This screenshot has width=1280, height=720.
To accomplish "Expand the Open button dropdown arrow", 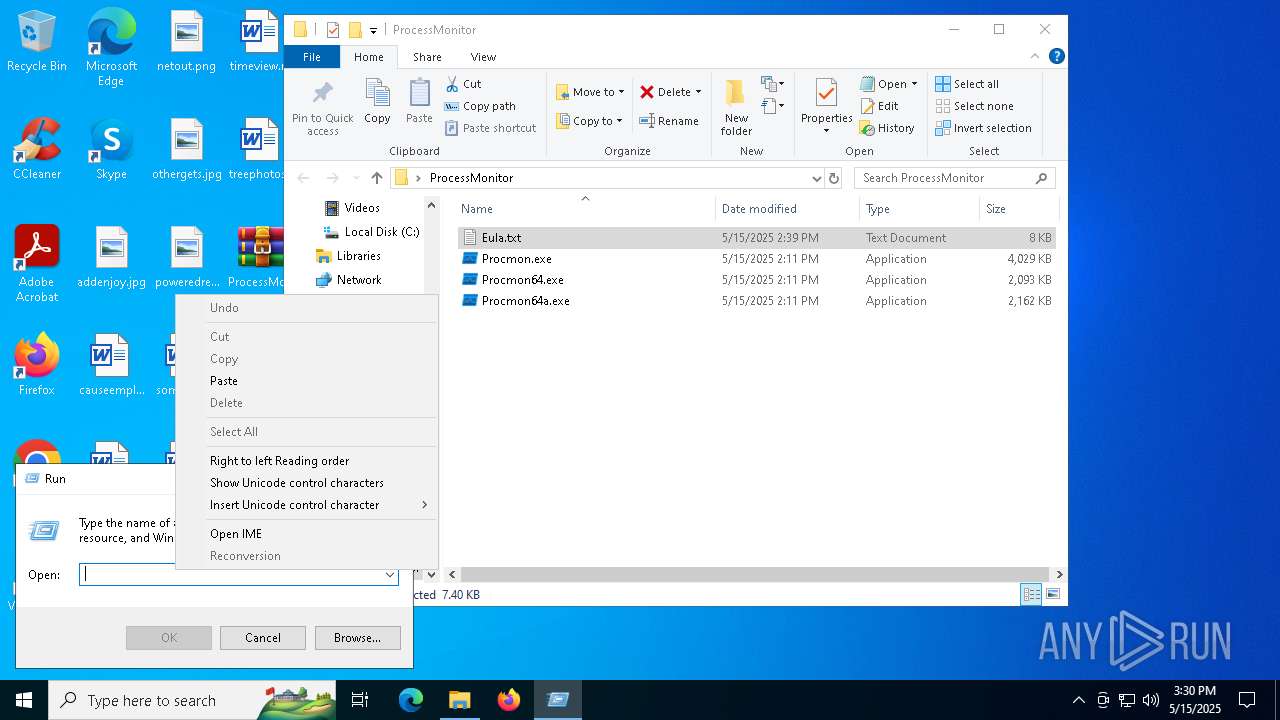I will point(914,84).
